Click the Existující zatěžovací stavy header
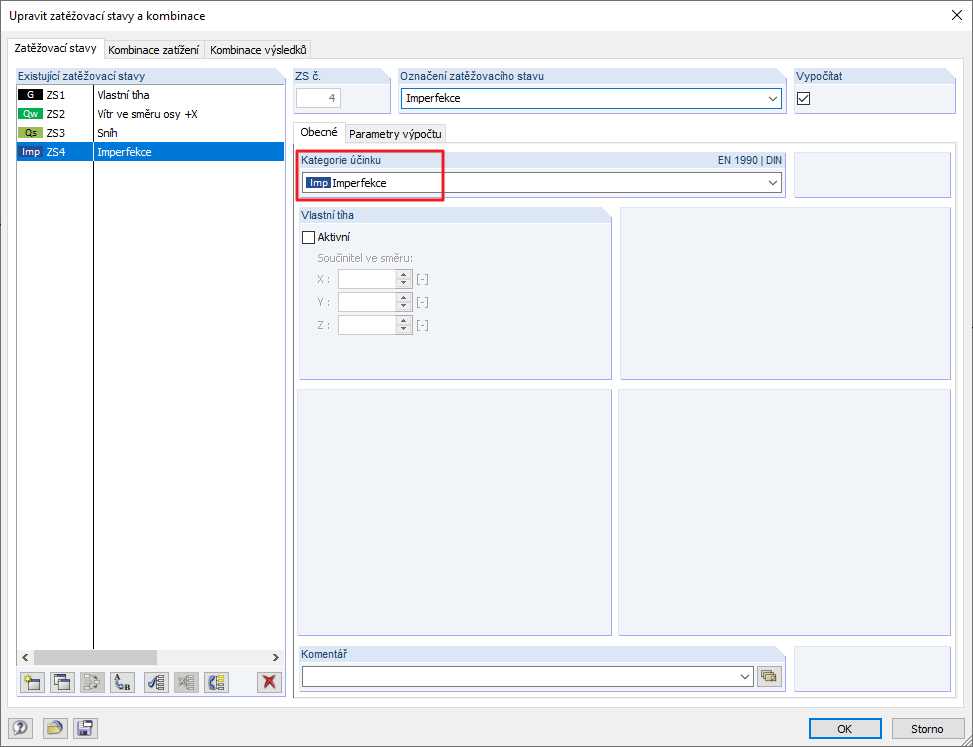Viewport: 973px width, 747px height. pos(150,76)
